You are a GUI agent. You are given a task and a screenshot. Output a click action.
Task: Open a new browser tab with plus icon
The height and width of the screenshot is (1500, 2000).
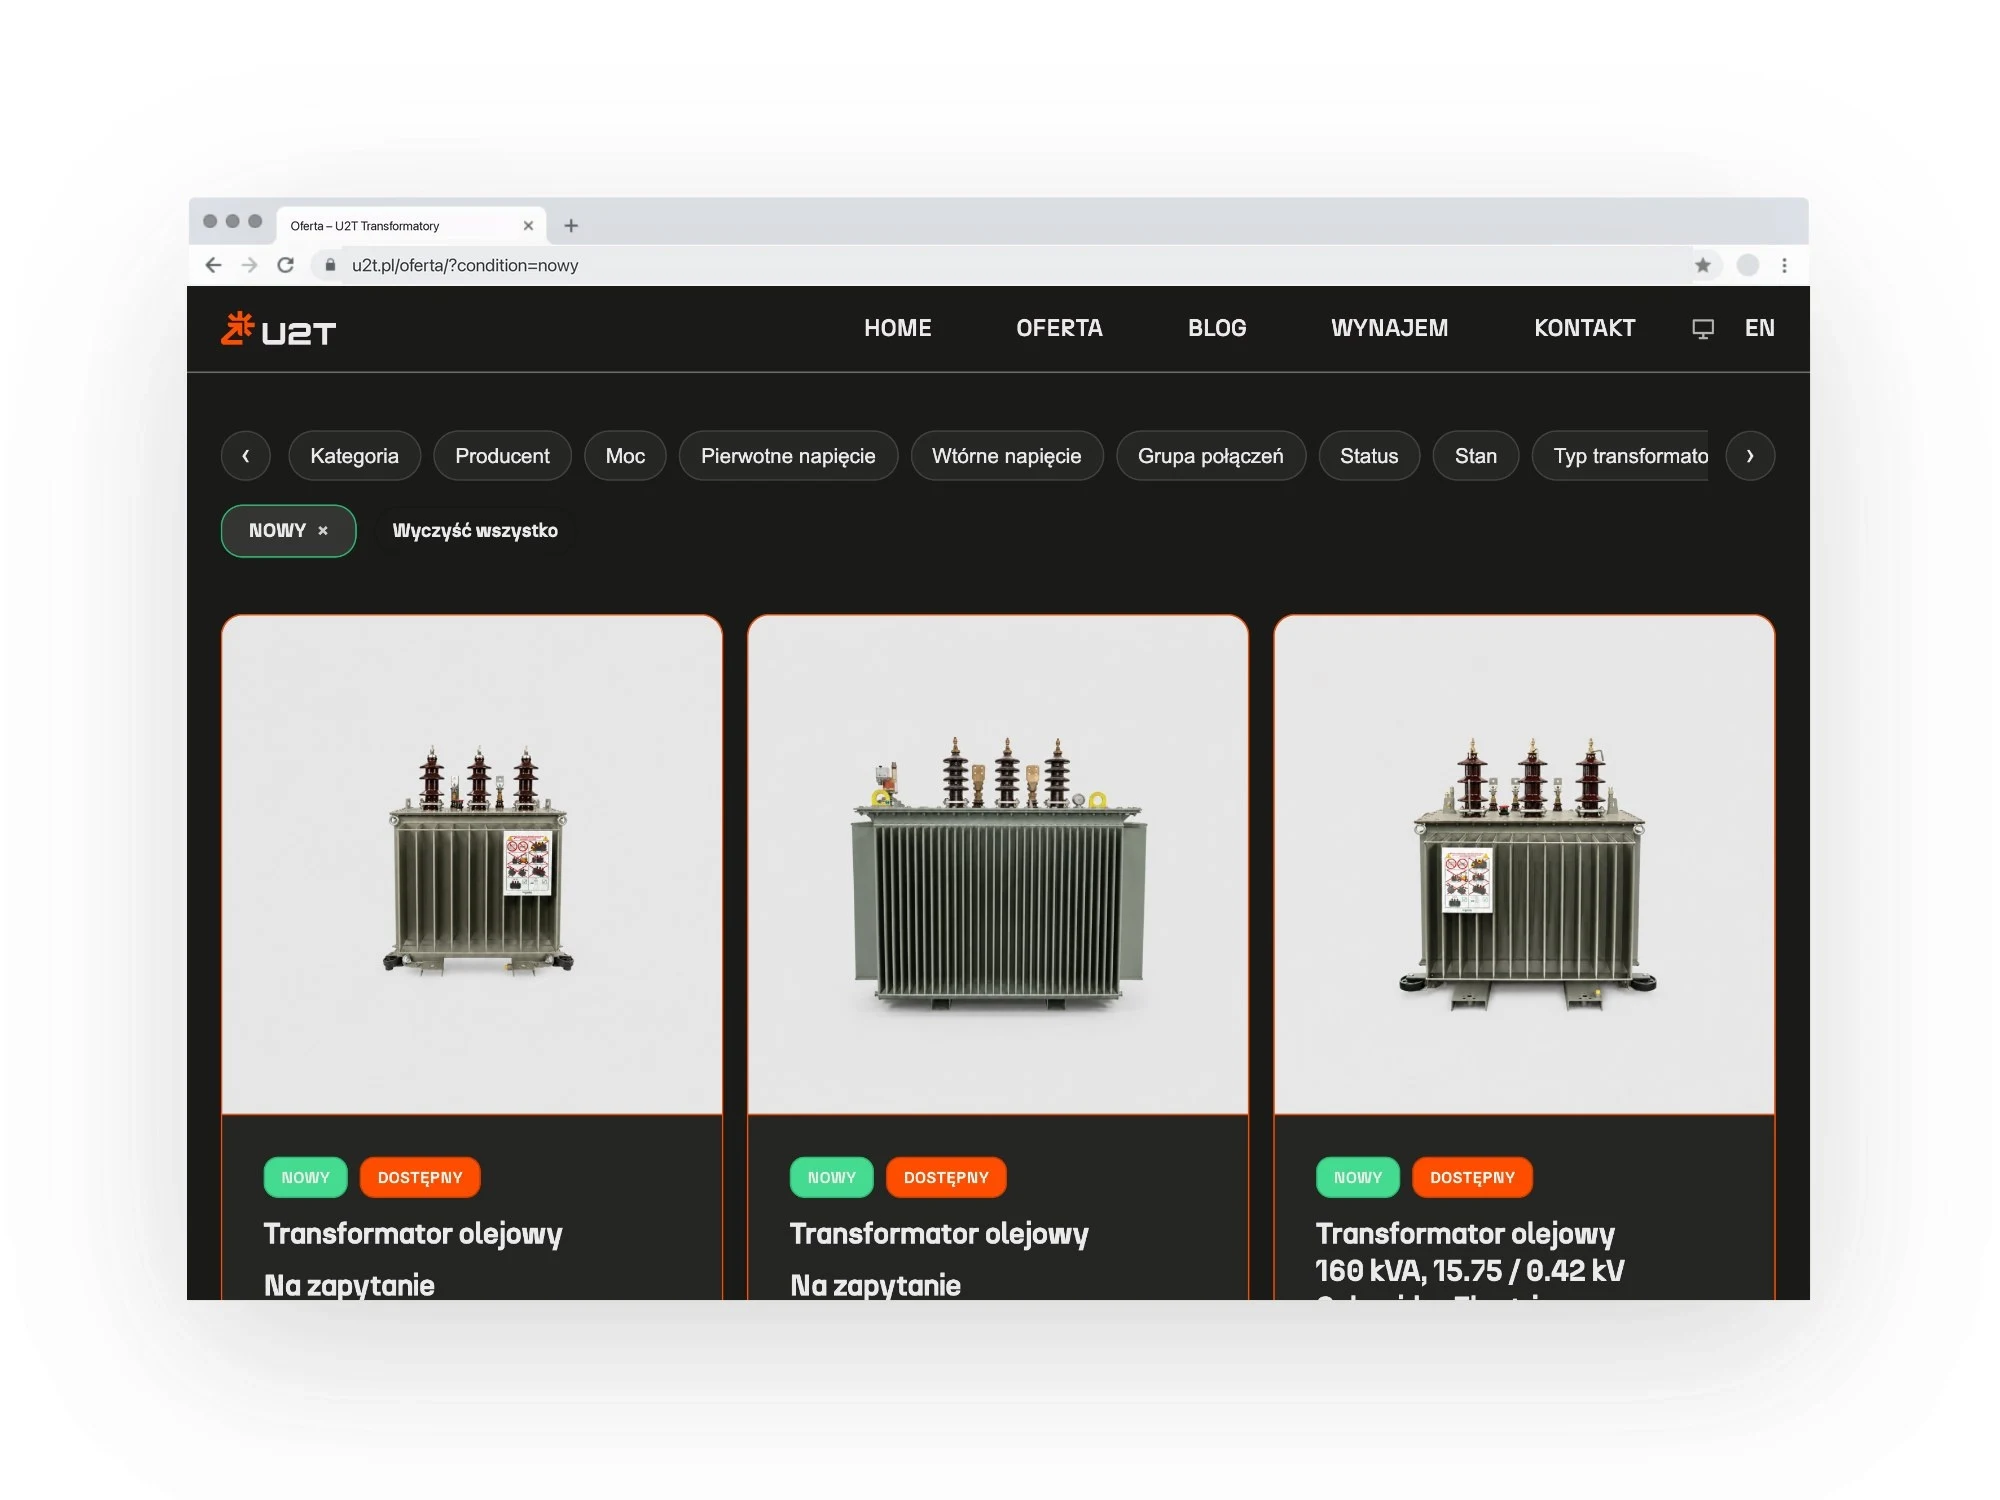pos(571,226)
